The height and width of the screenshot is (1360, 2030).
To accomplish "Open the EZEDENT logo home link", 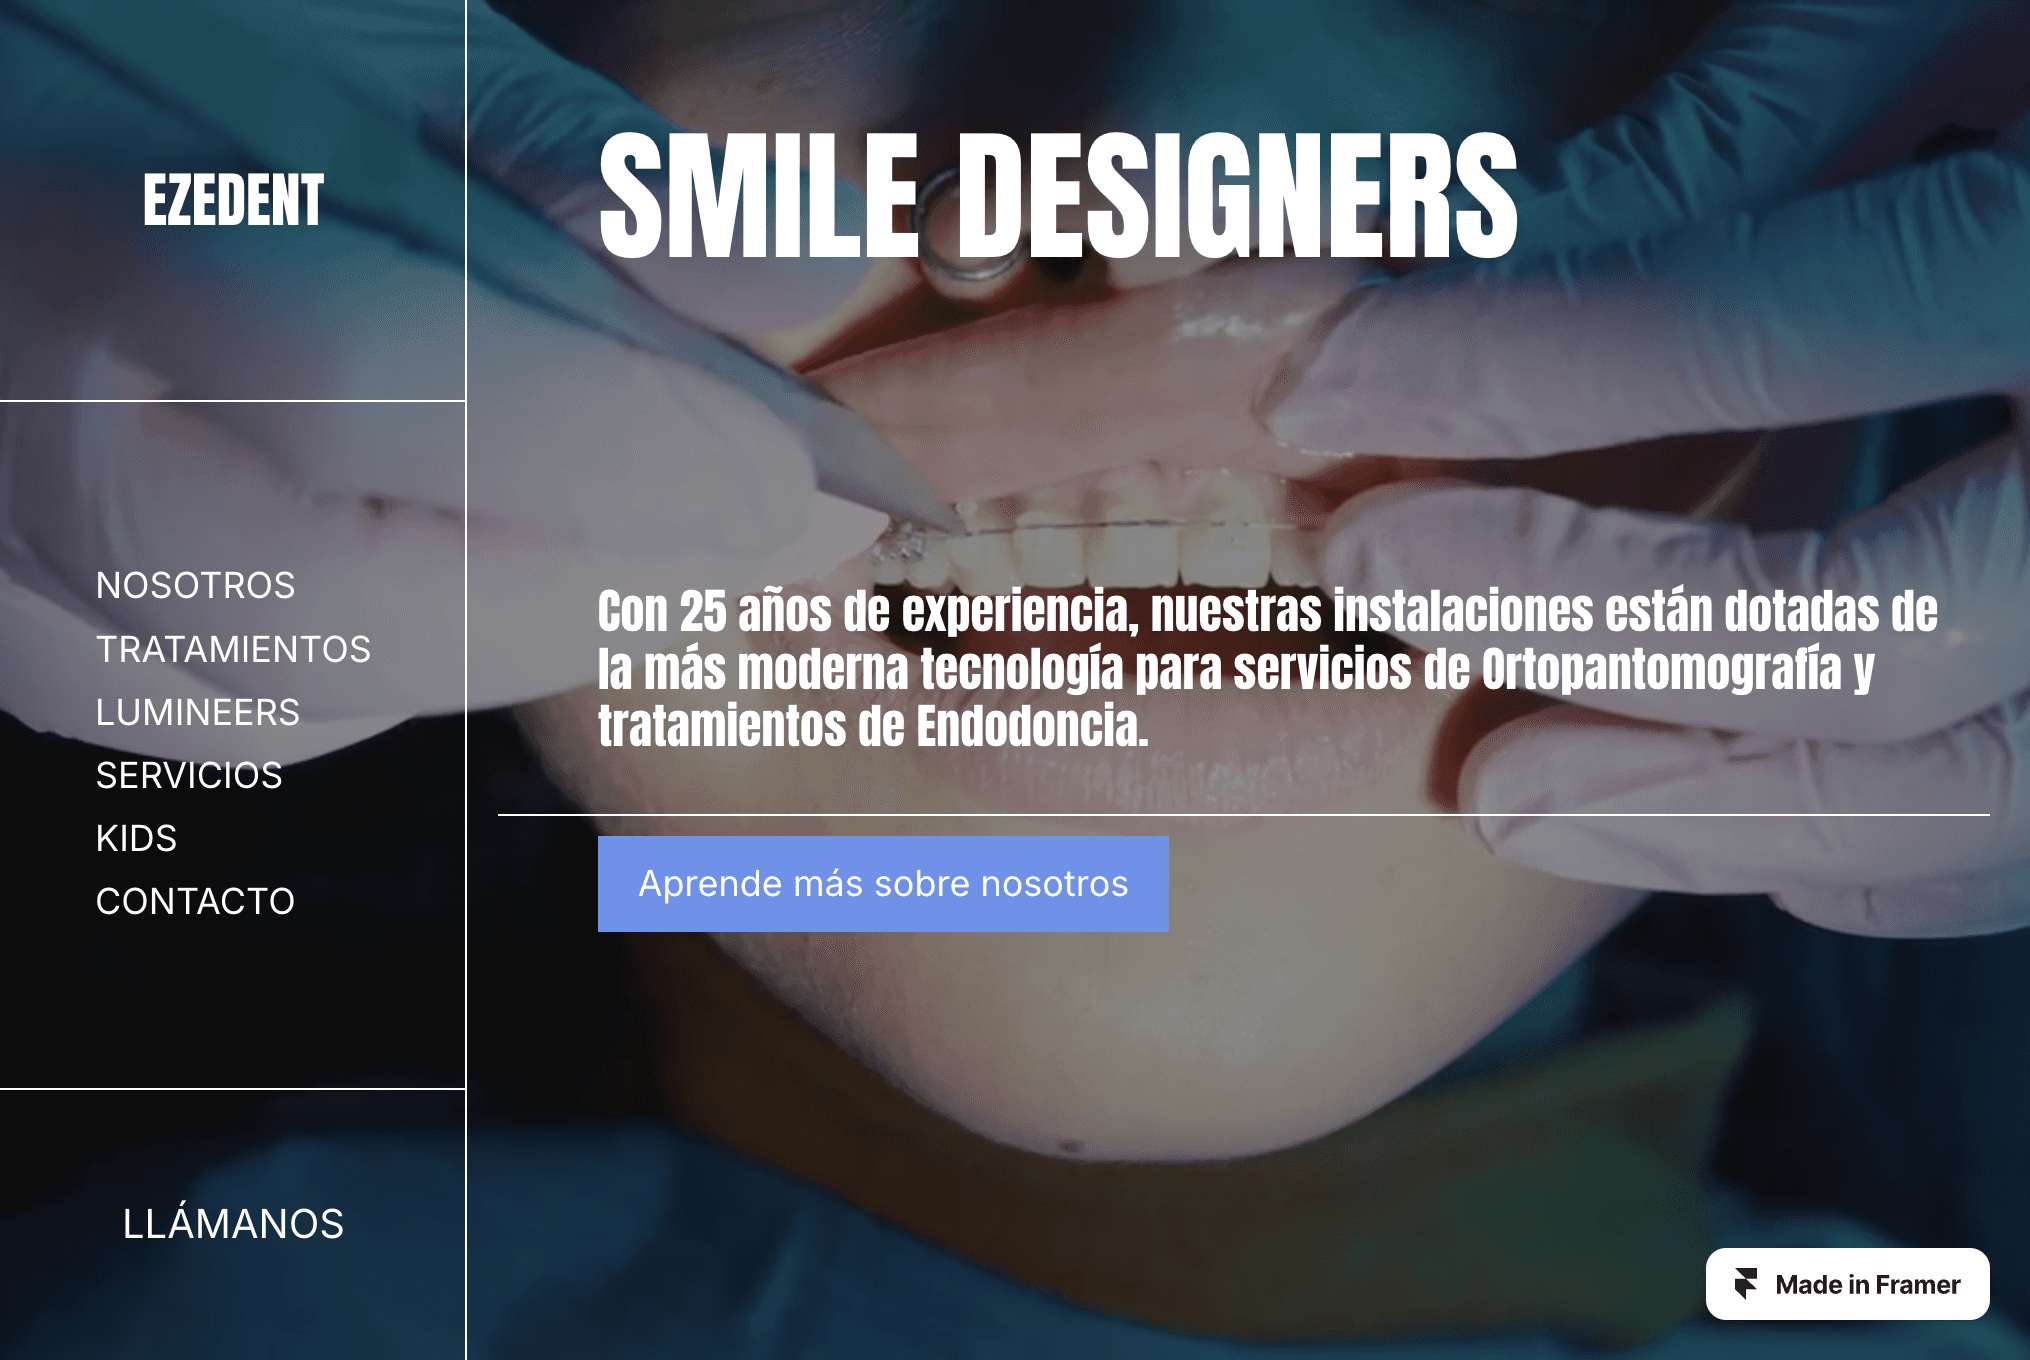I will [233, 199].
